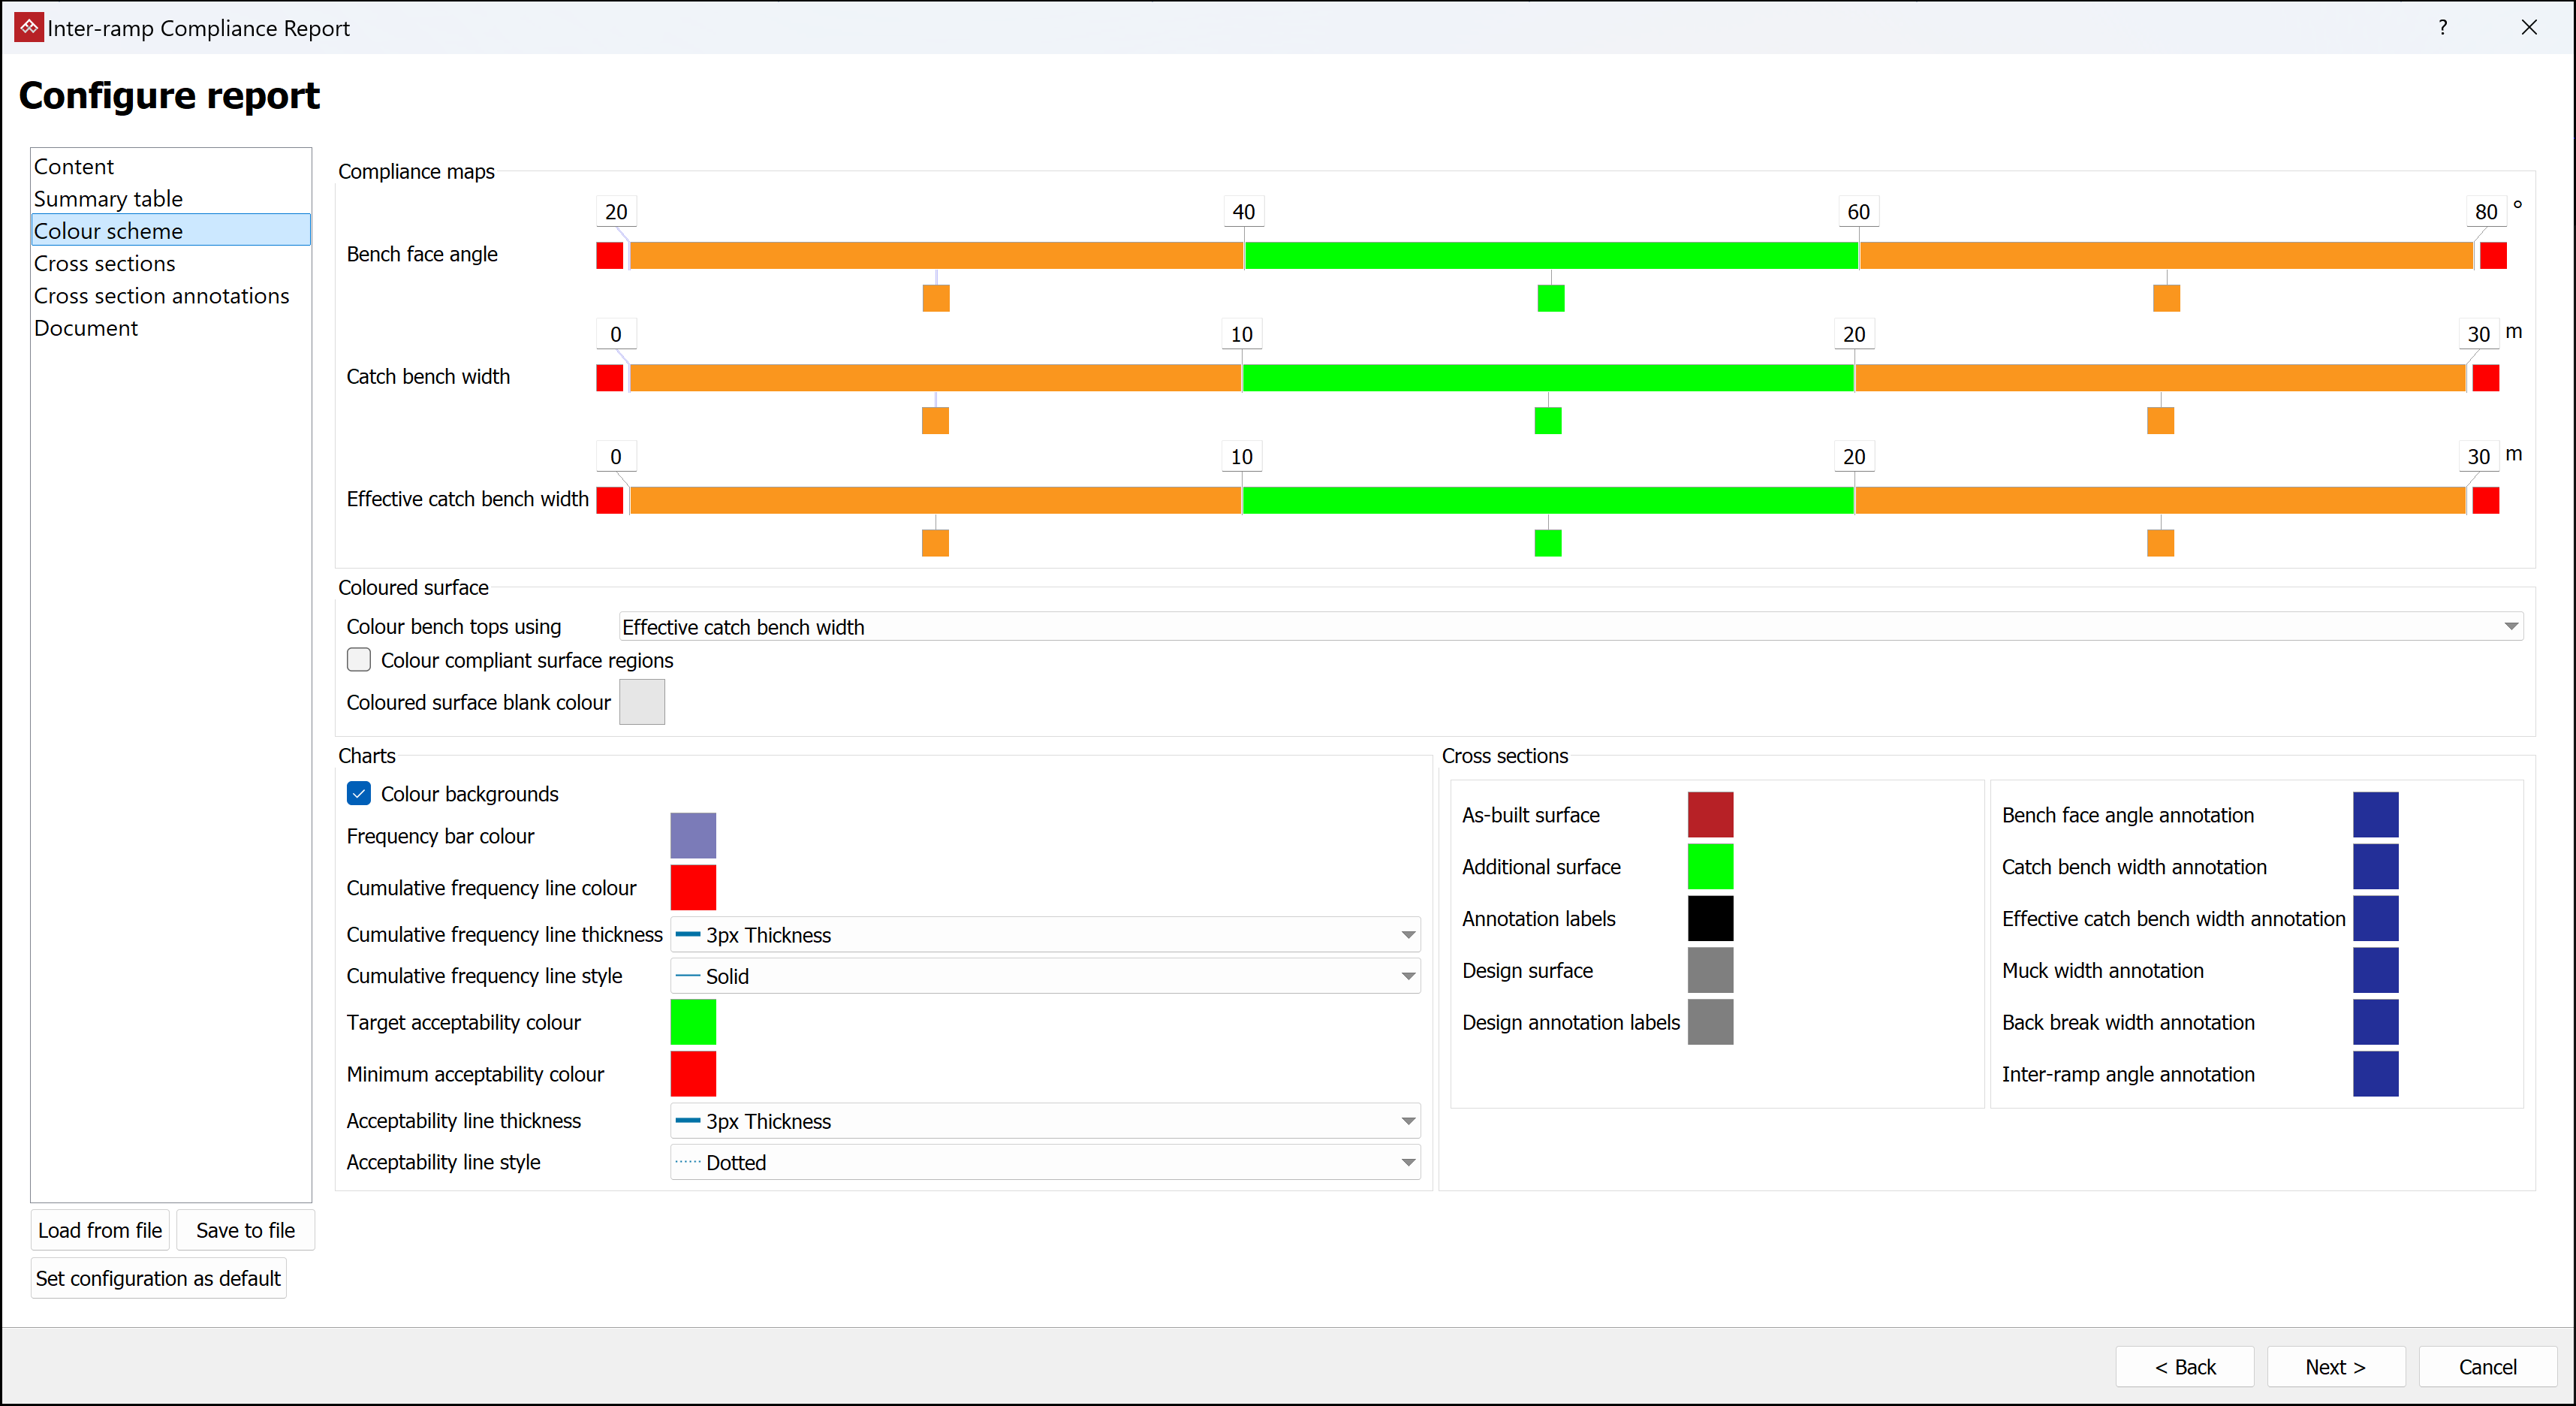The height and width of the screenshot is (1406, 2576).
Task: Click the 40 value box on Bench face angle
Action: [1243, 212]
